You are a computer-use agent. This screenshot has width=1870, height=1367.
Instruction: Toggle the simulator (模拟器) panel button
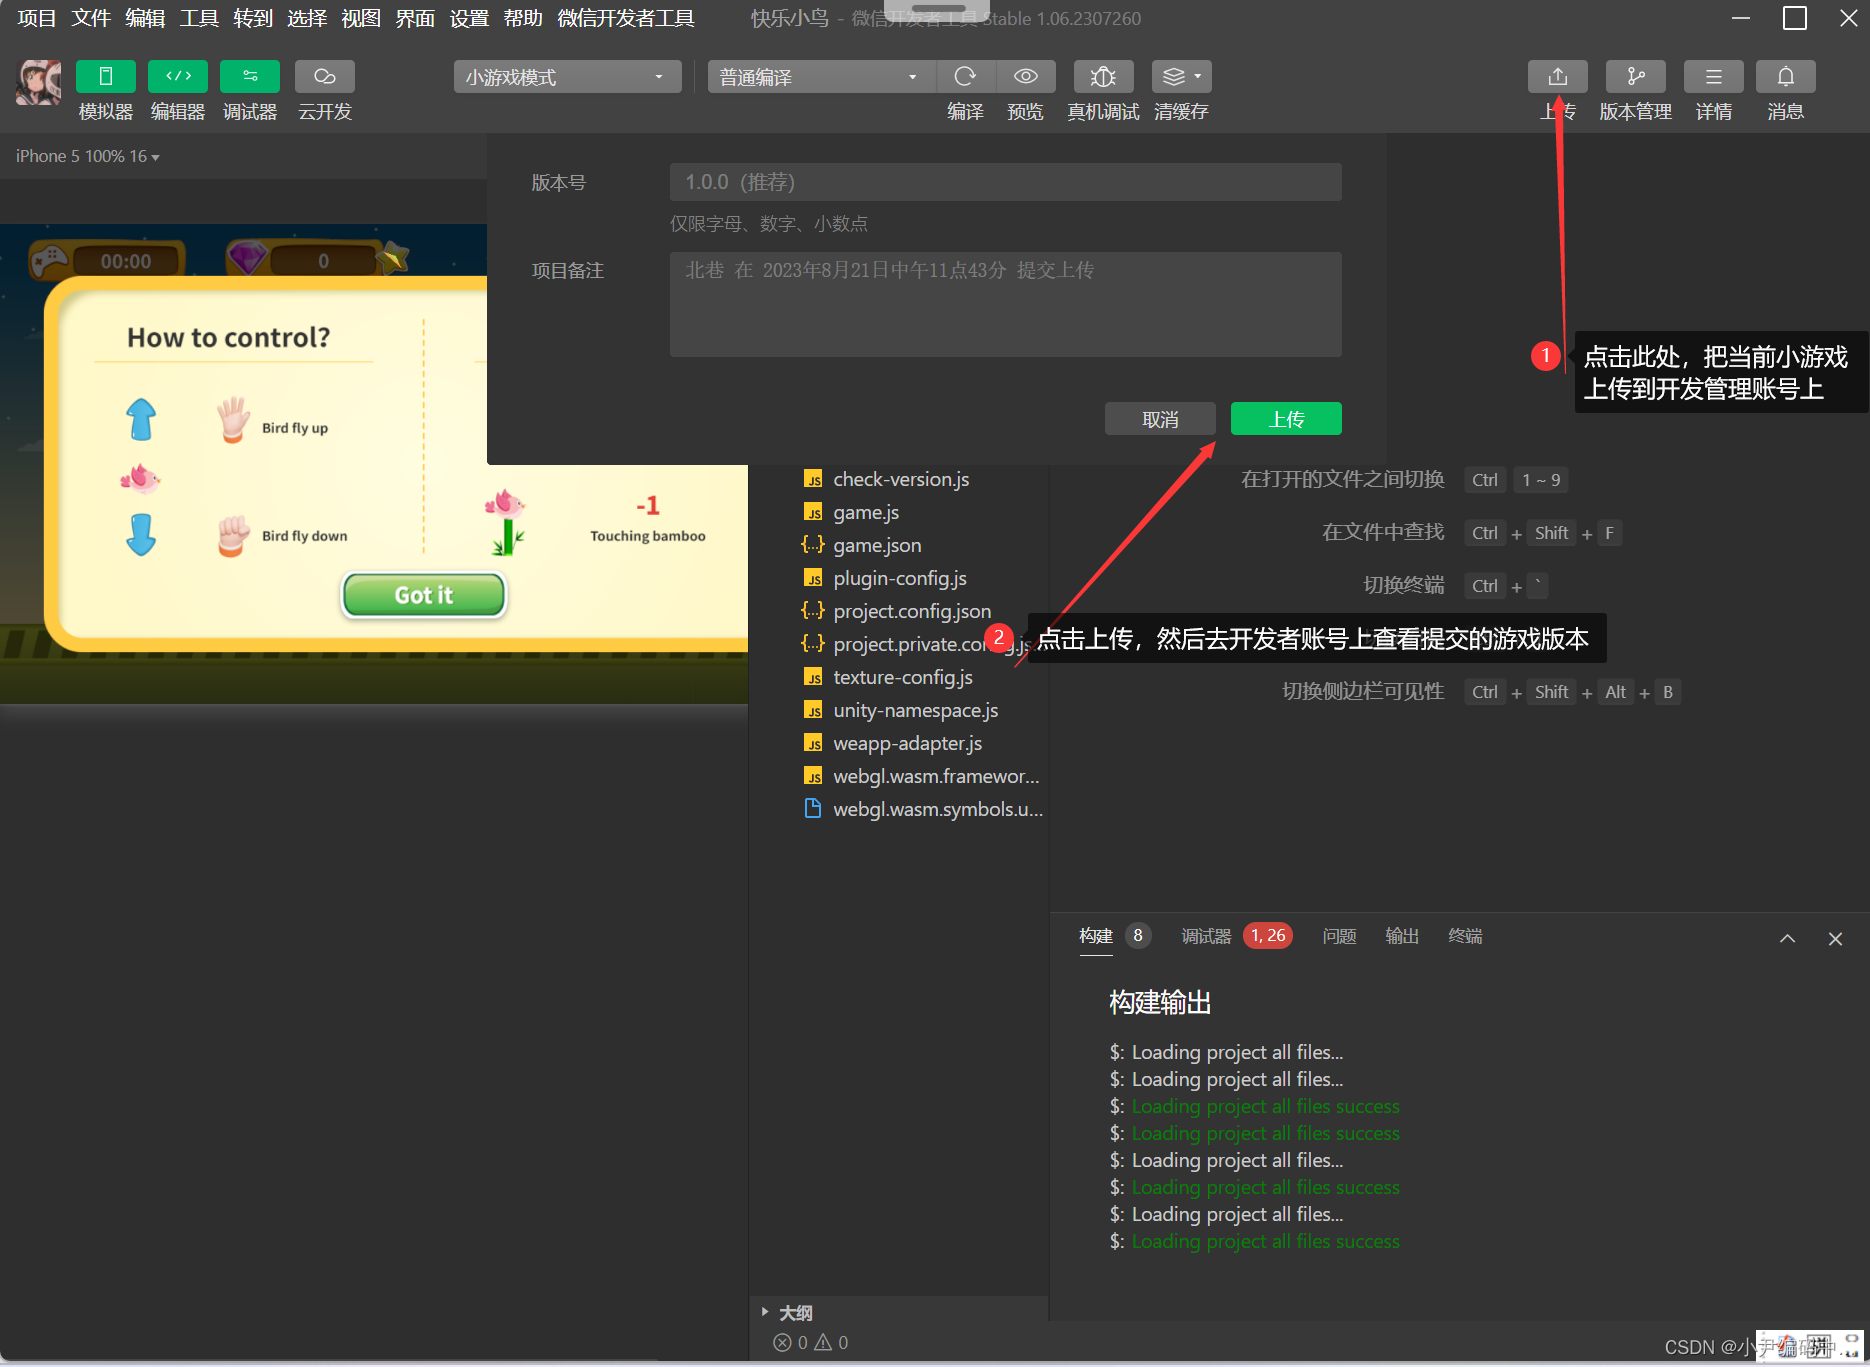105,77
